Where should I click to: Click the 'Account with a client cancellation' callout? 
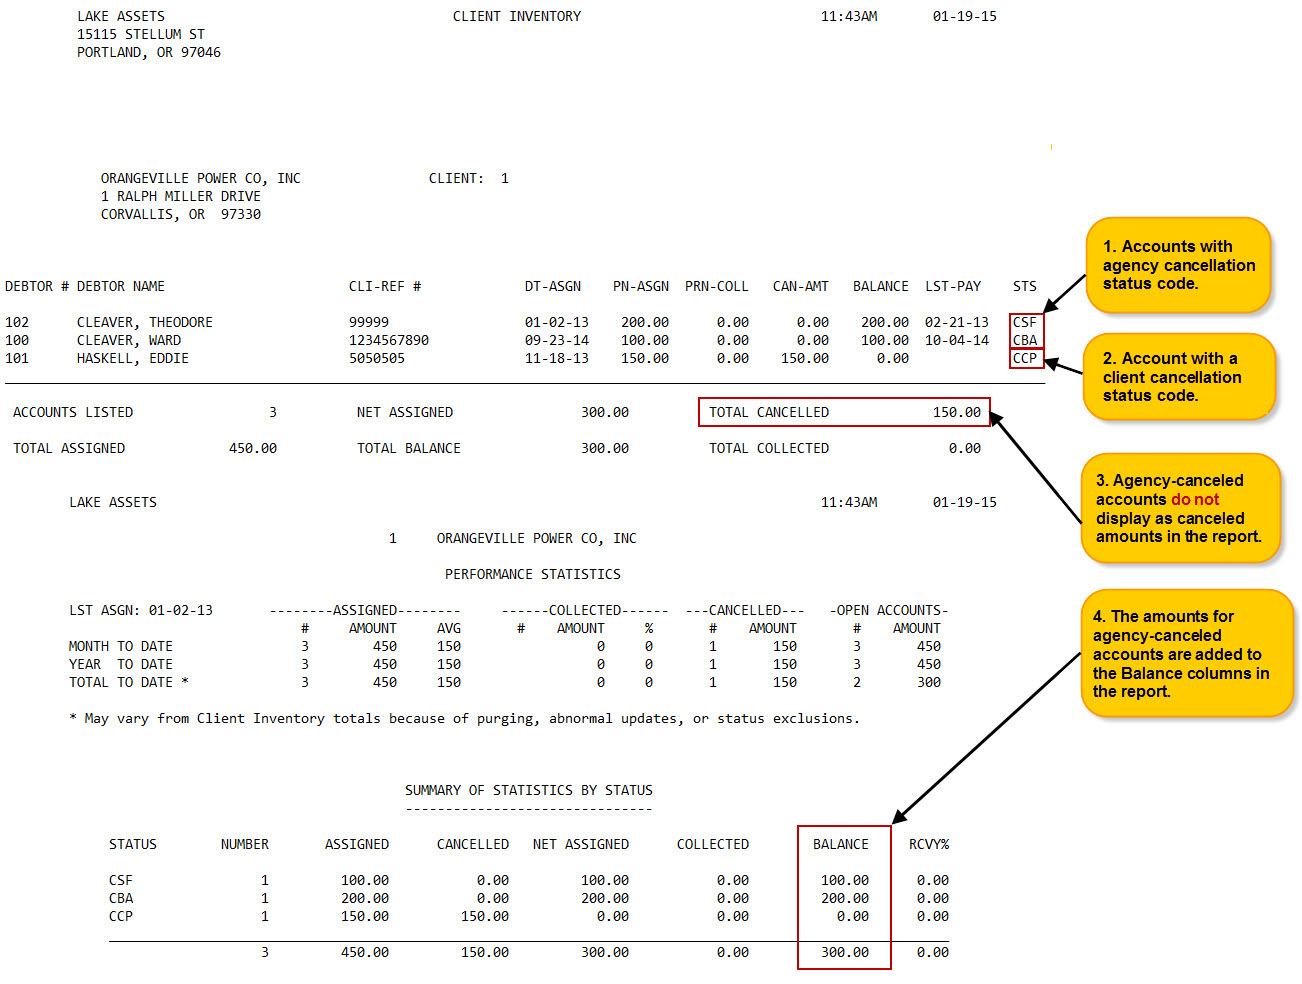pos(1177,377)
